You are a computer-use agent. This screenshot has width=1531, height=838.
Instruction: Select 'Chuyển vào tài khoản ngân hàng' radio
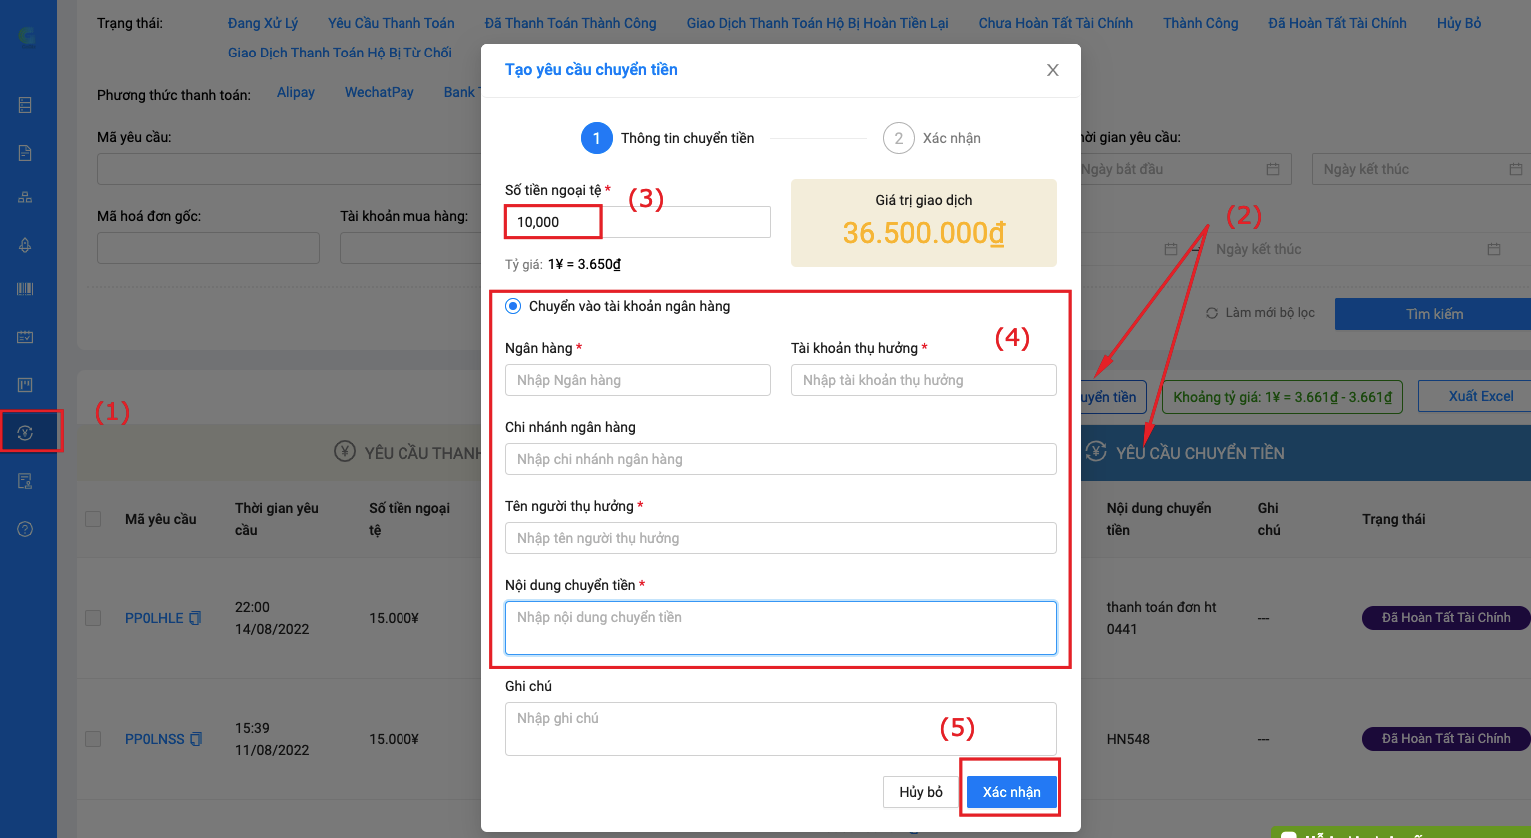coord(513,306)
